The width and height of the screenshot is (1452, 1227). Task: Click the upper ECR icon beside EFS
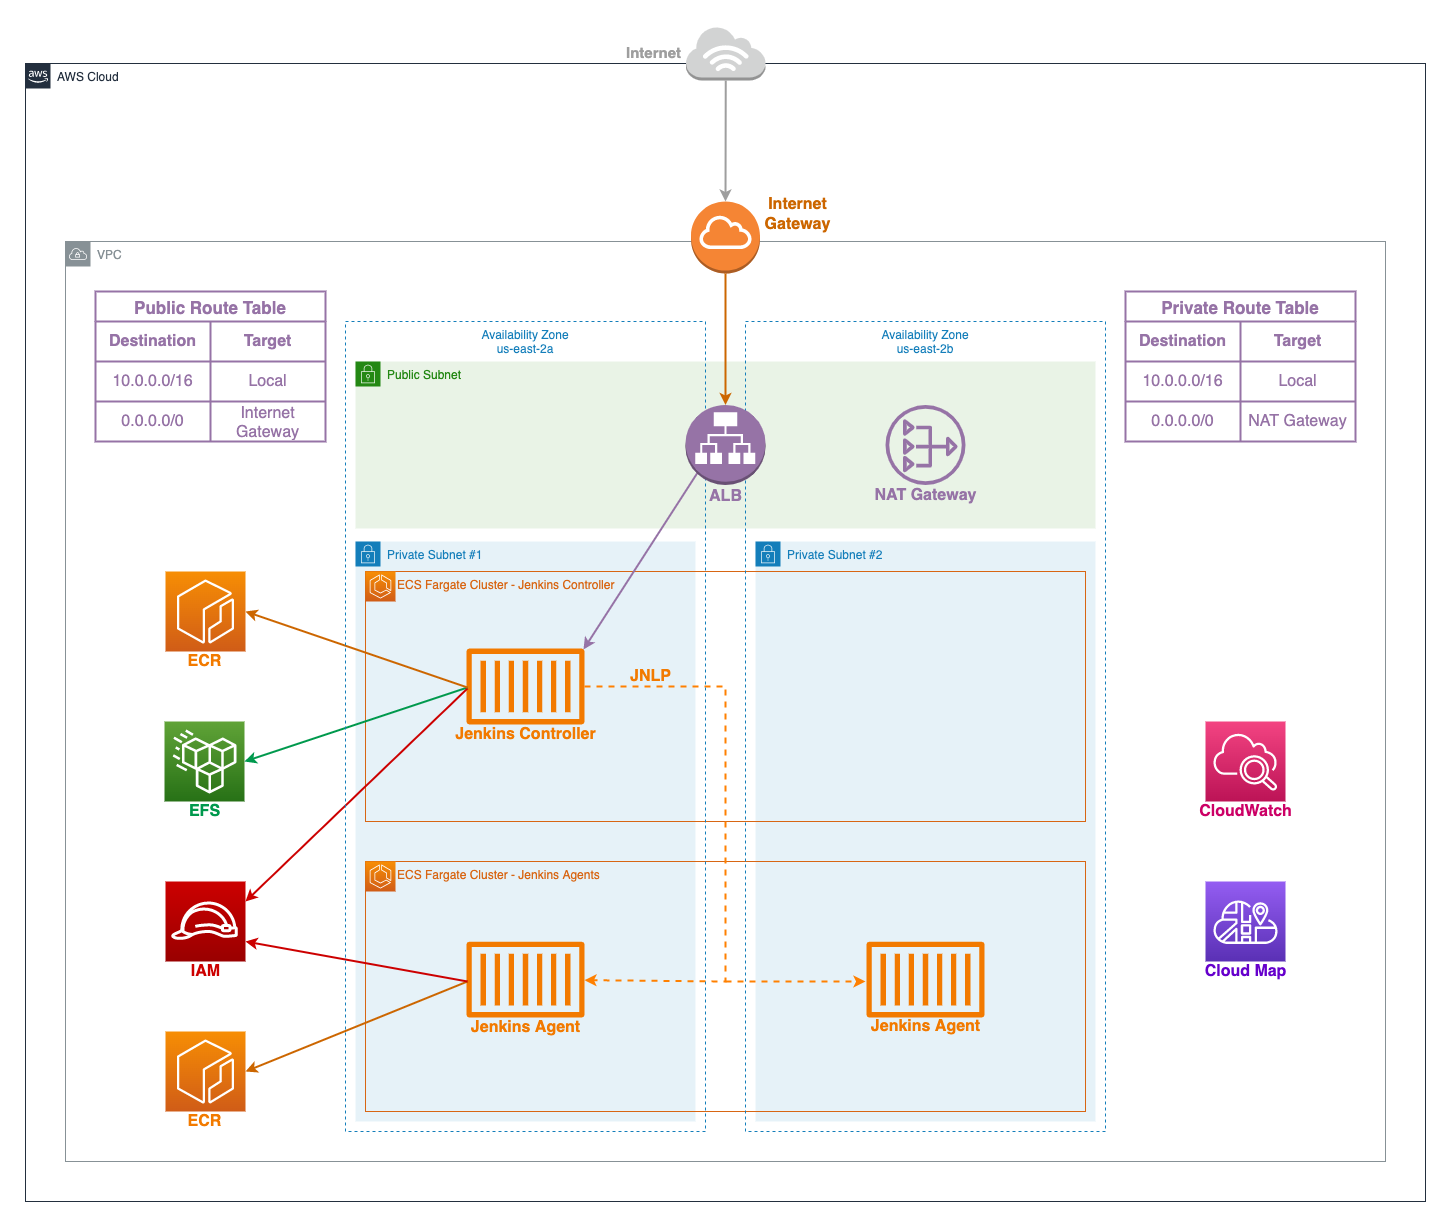point(205,611)
